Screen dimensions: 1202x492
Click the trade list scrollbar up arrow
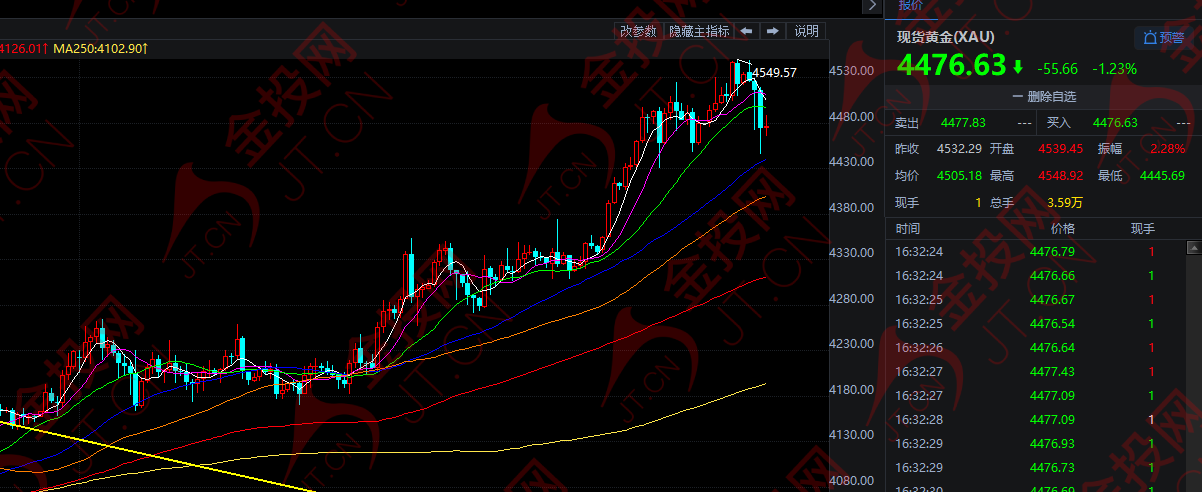(x=1192, y=247)
